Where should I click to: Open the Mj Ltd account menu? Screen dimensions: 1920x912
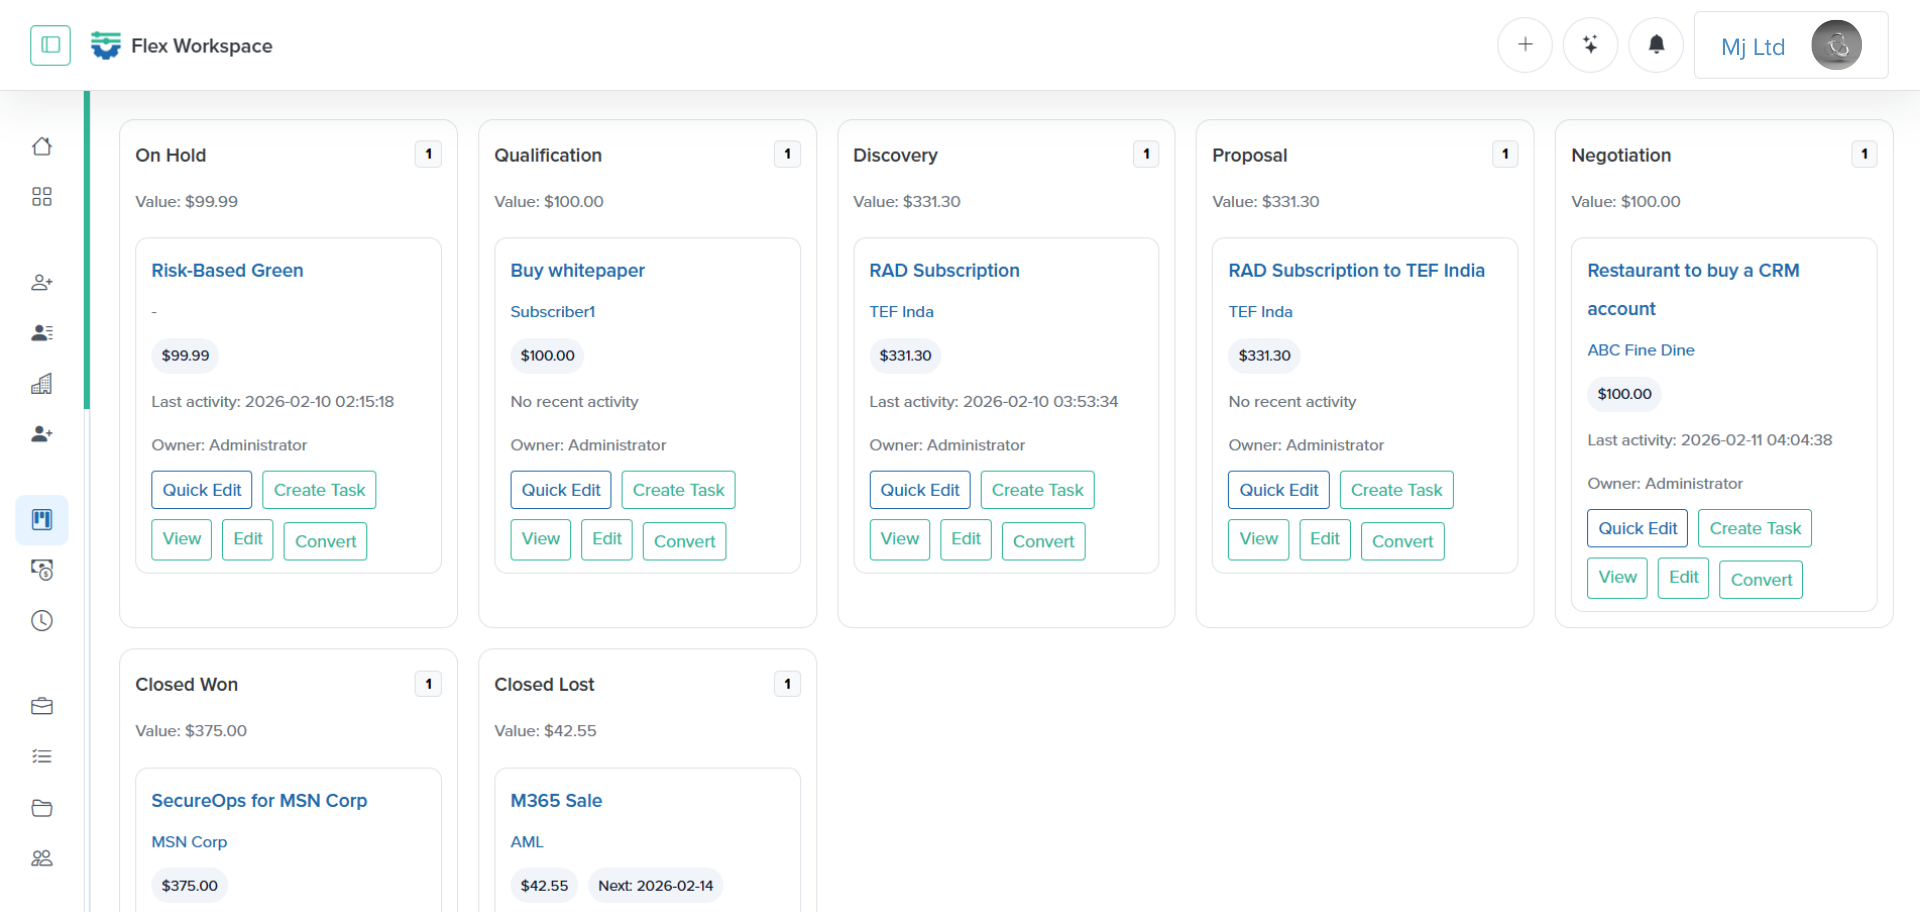(1790, 46)
